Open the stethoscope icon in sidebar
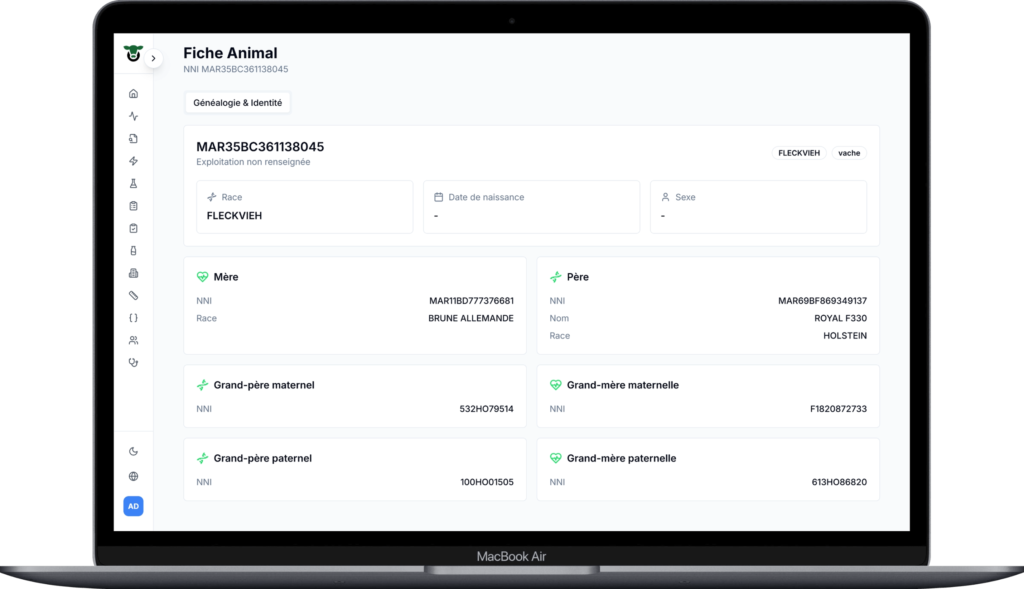The width and height of the screenshot is (1024, 589). pos(133,363)
